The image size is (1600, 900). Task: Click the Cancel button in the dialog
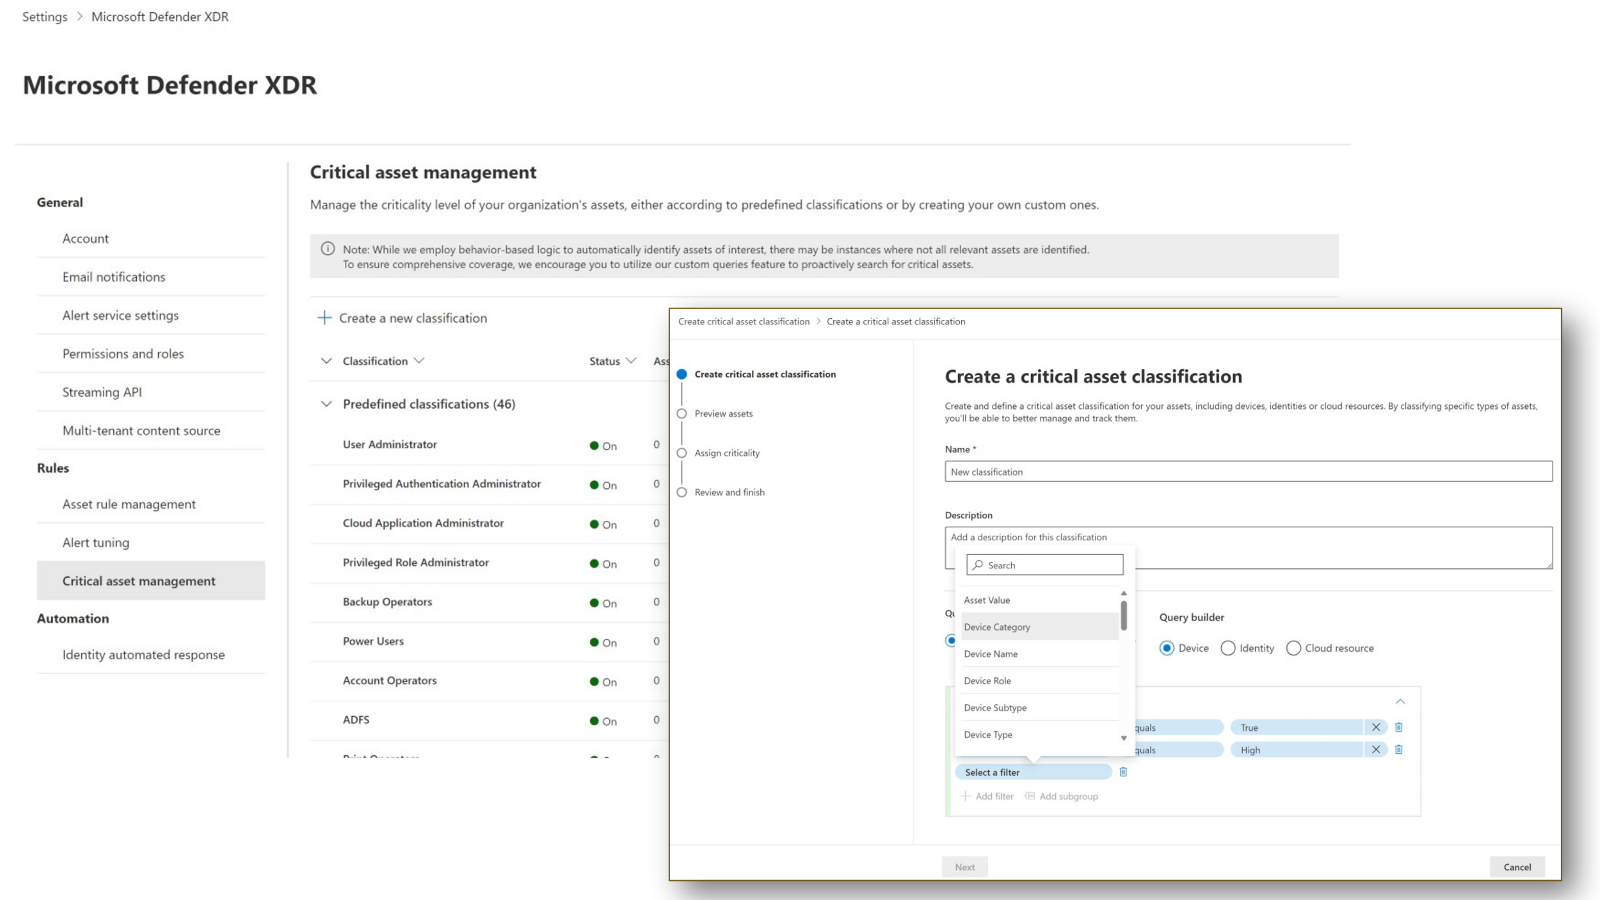pyautogui.click(x=1517, y=867)
